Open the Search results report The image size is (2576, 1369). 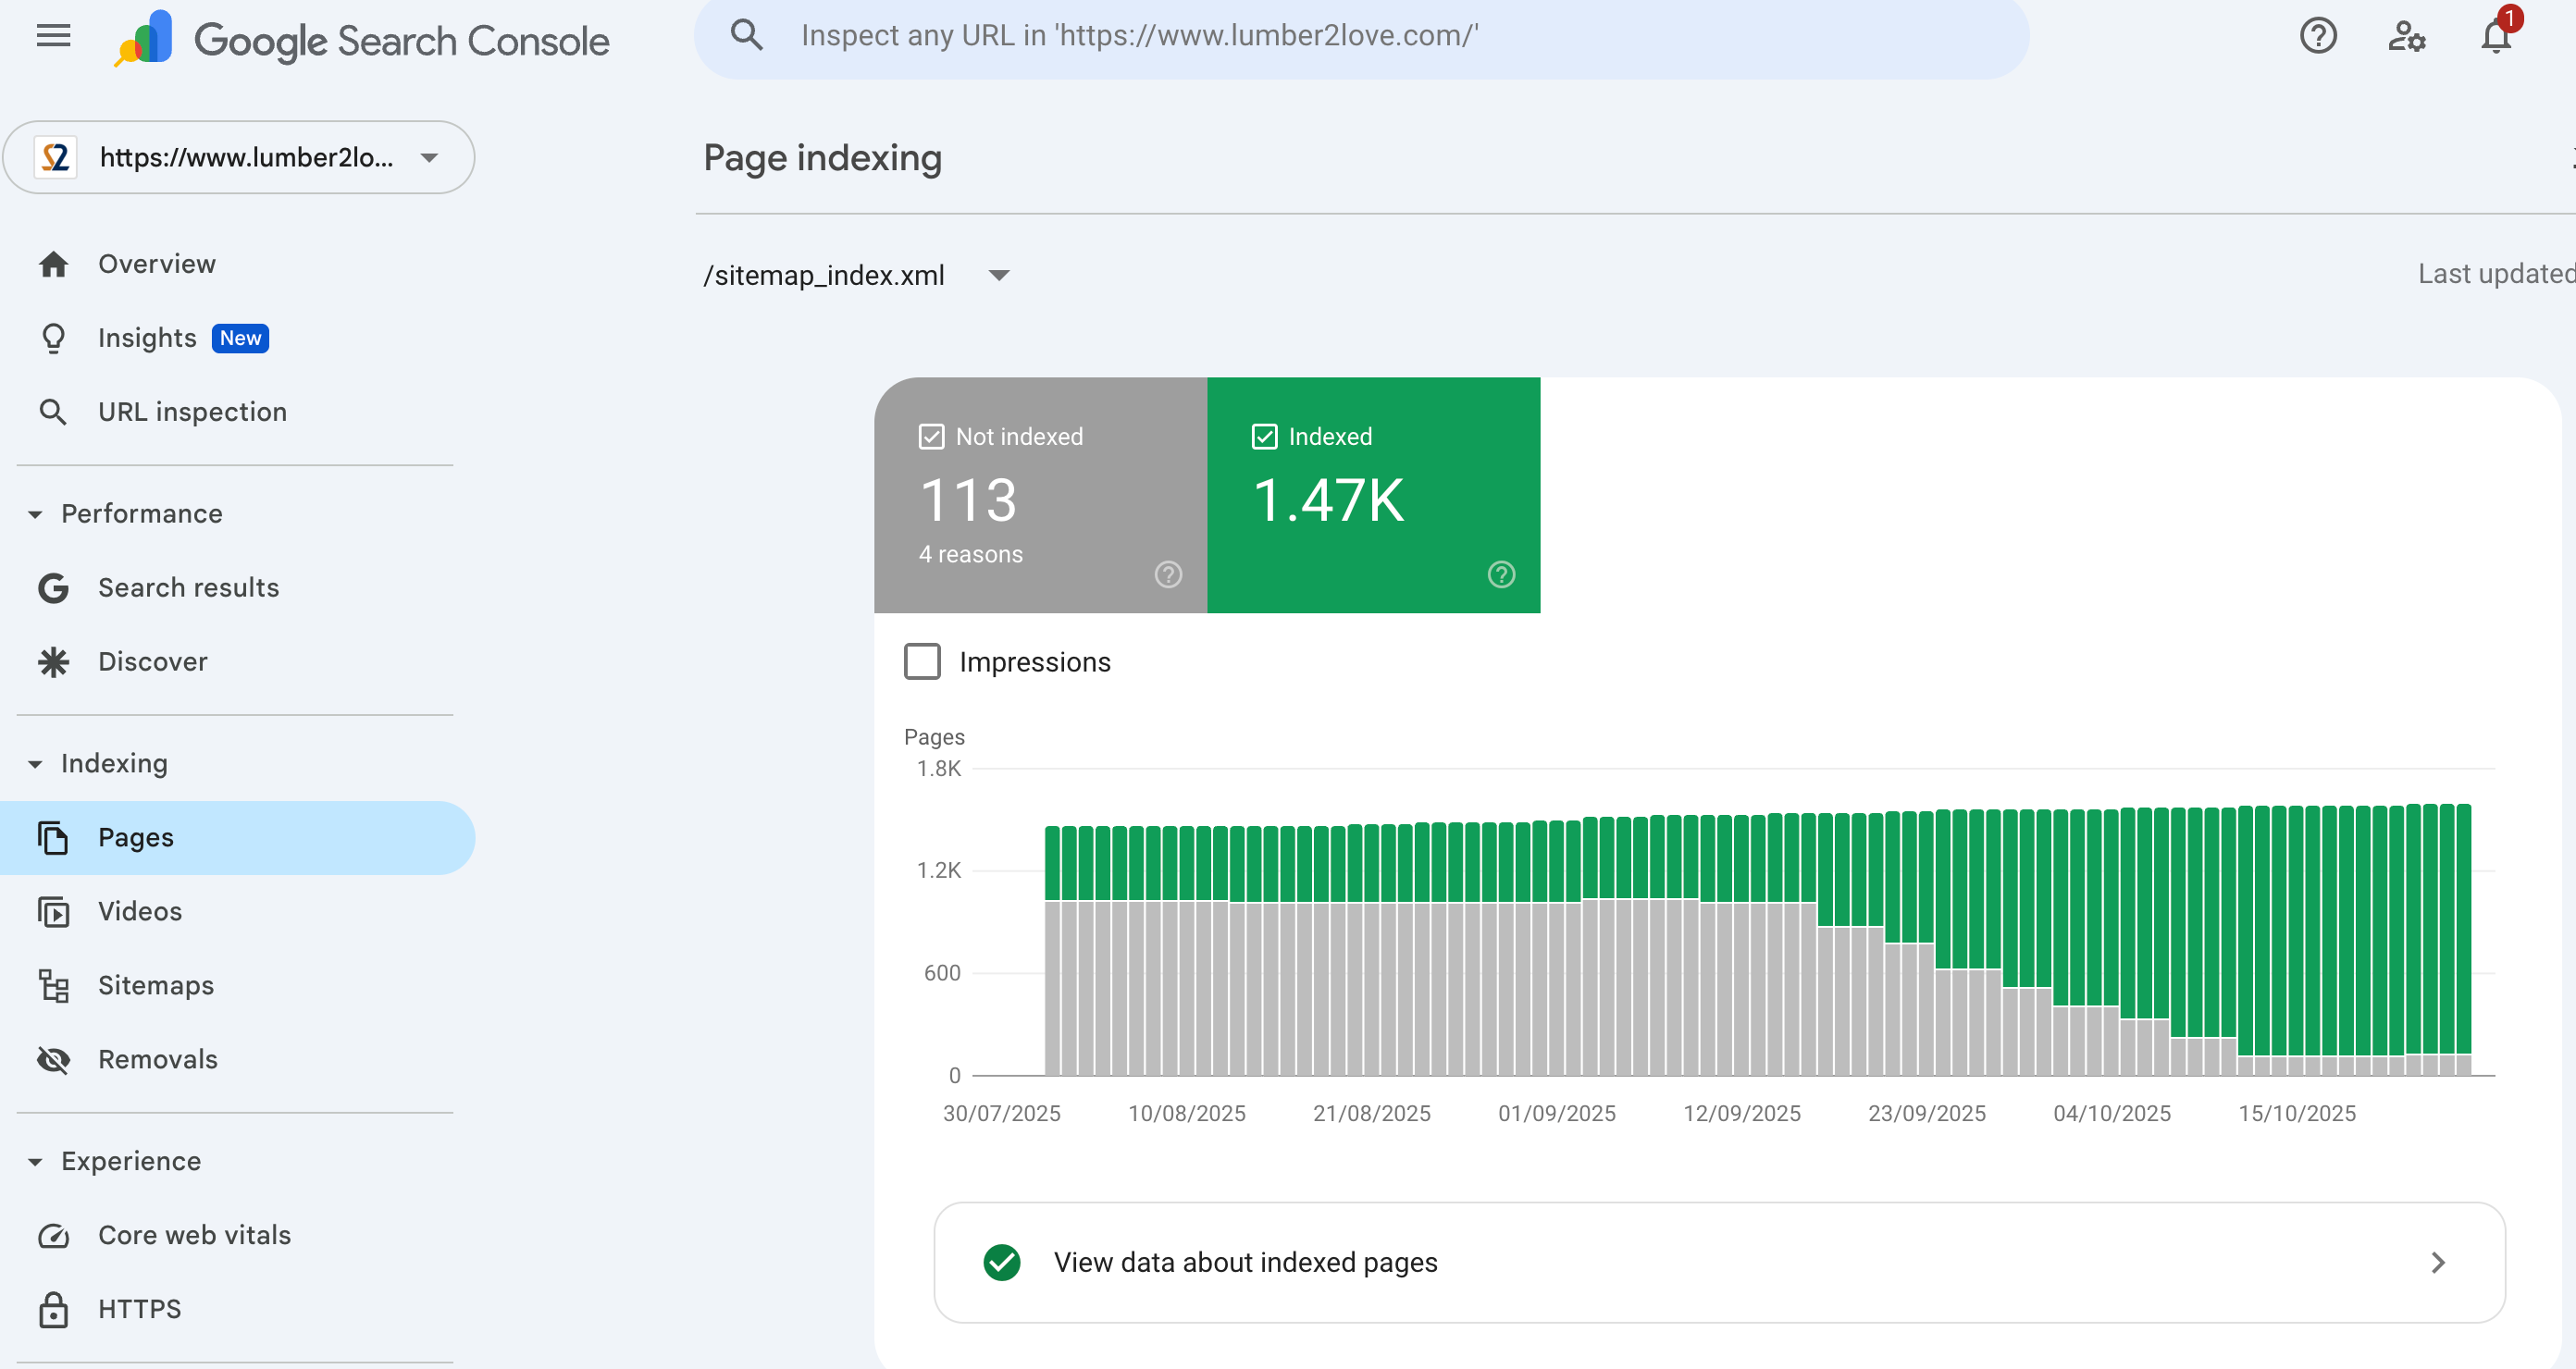coord(188,588)
